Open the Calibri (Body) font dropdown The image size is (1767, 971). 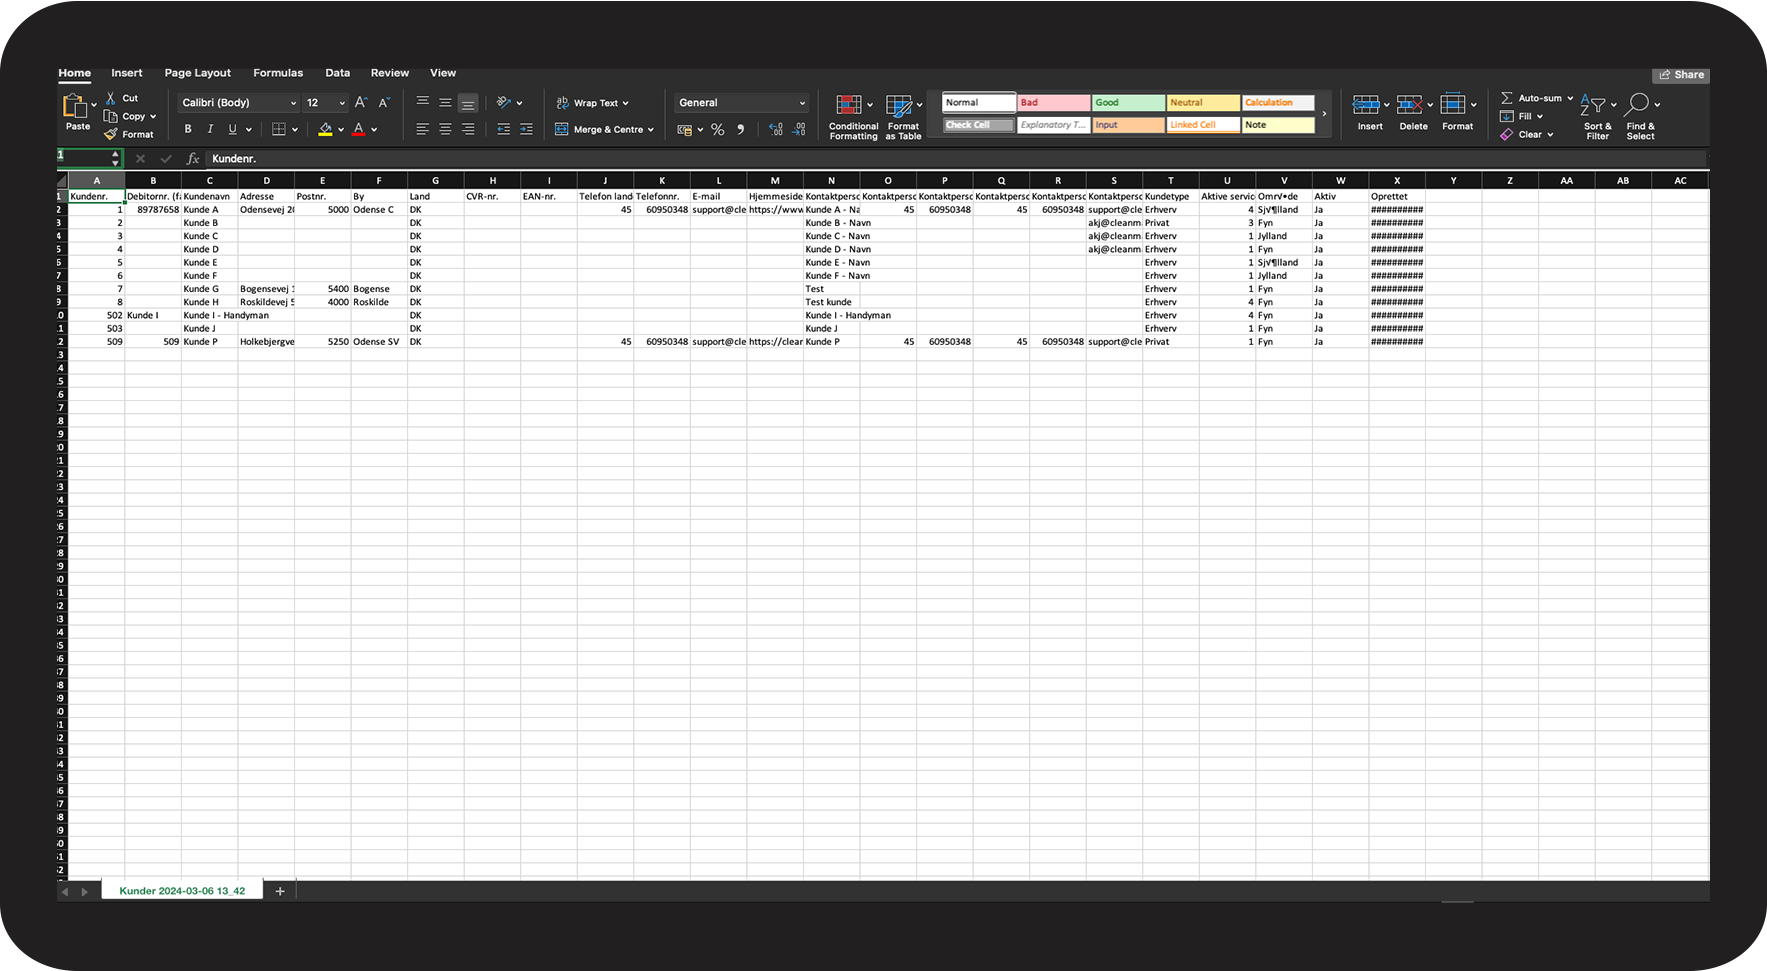(239, 103)
